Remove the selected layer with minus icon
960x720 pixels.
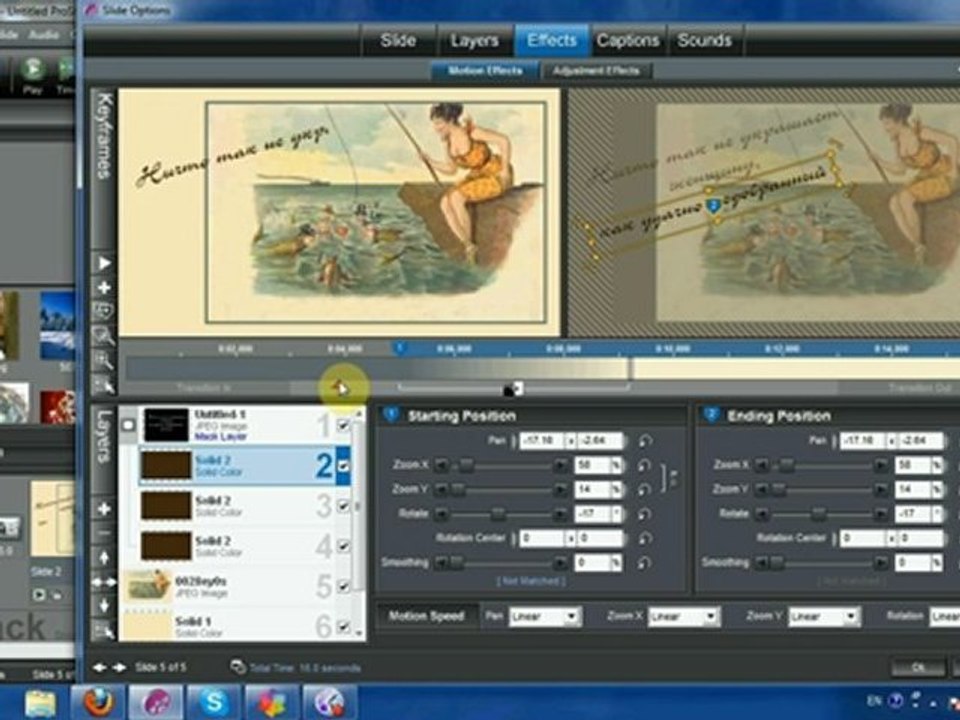pyautogui.click(x=103, y=533)
